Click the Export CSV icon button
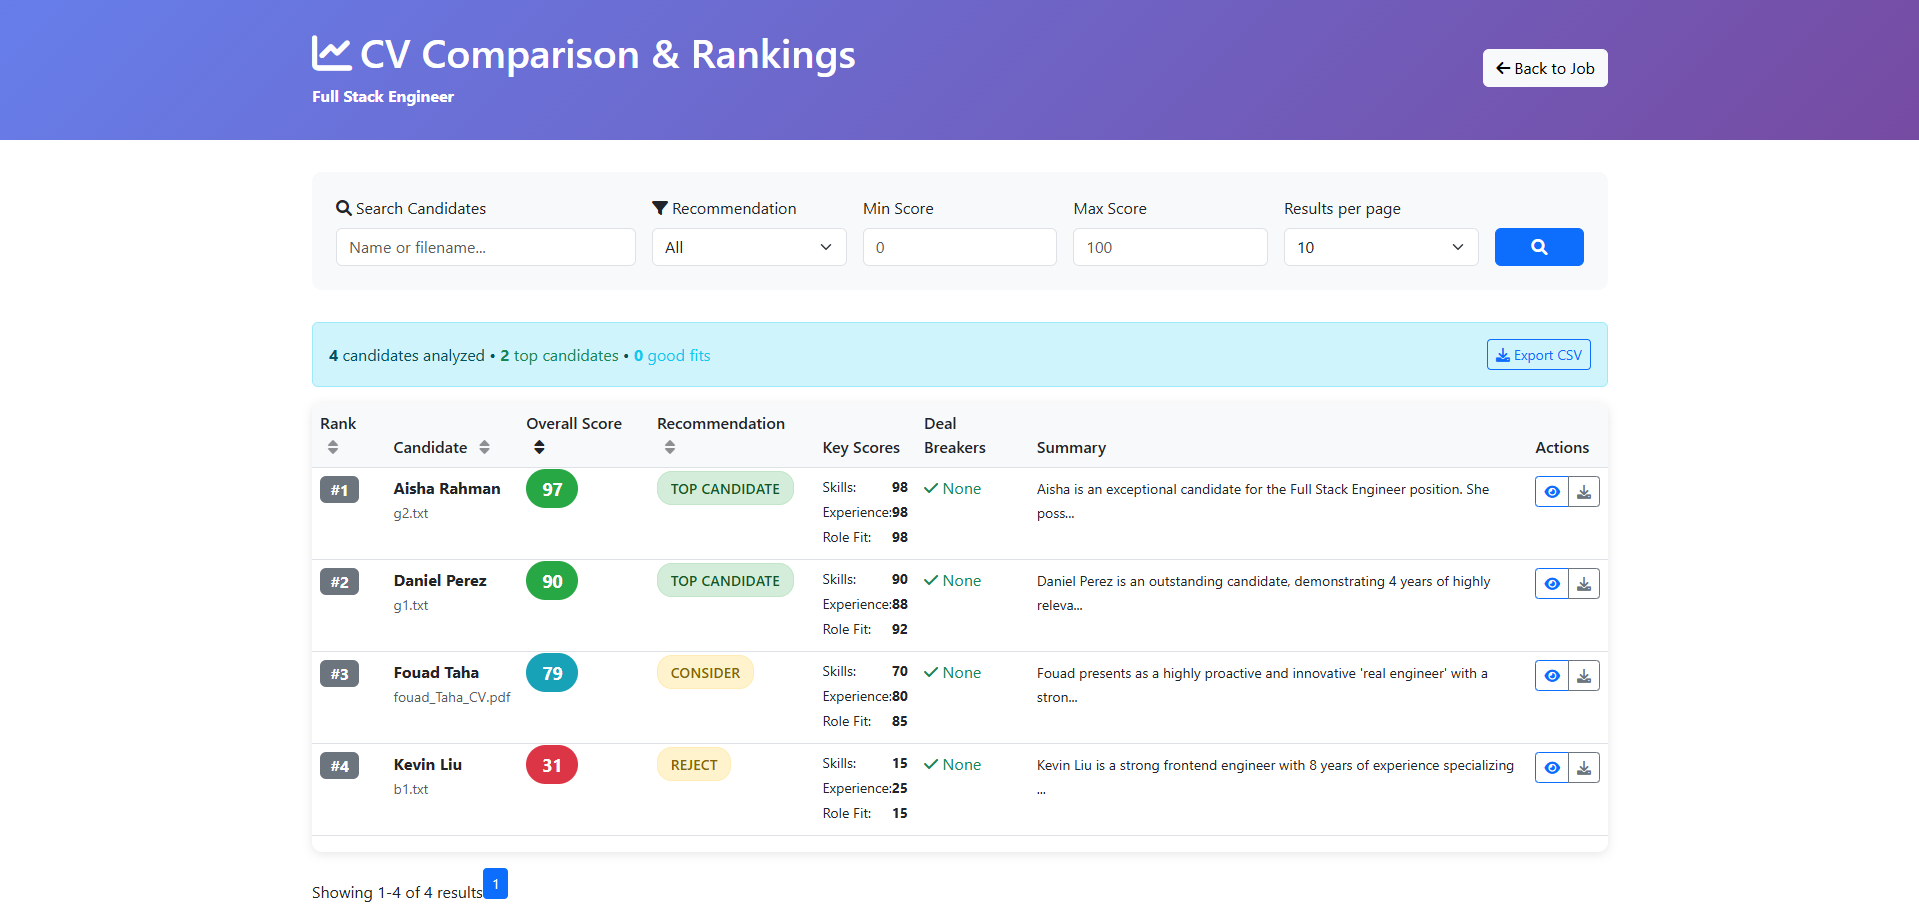The height and width of the screenshot is (922, 1919). [x=1502, y=354]
